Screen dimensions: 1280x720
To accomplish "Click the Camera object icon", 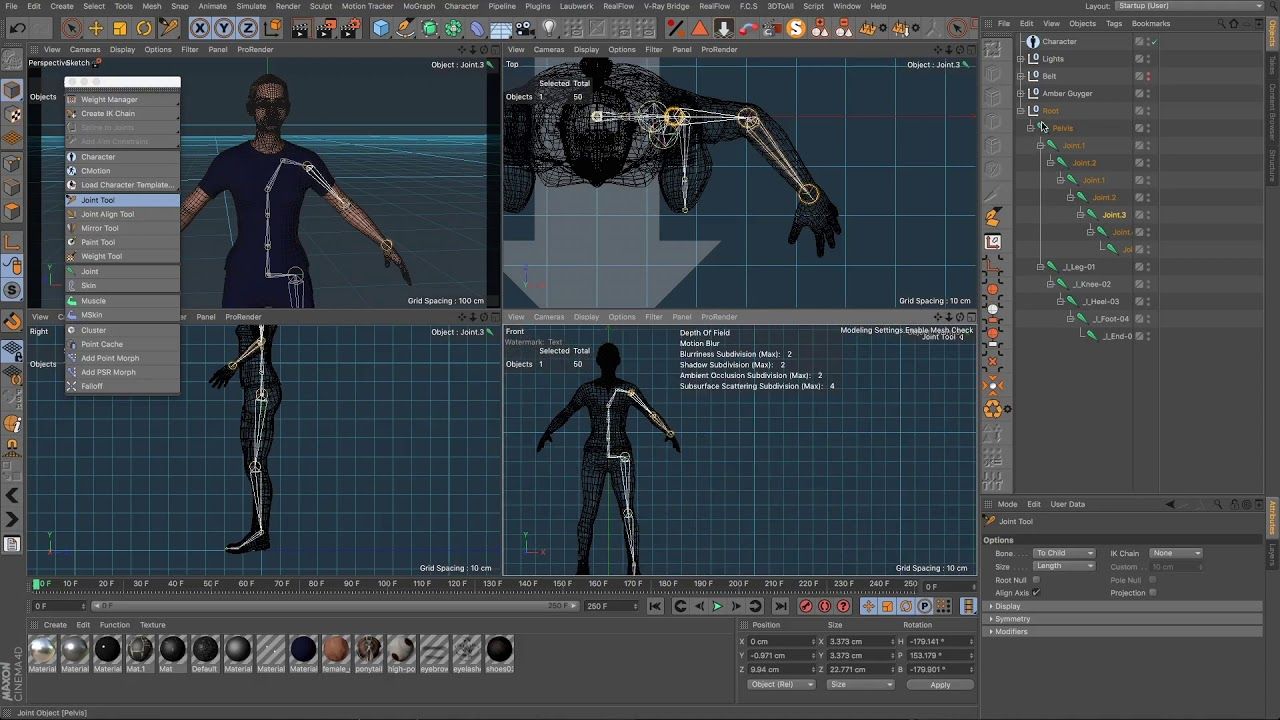I will 525,29.
